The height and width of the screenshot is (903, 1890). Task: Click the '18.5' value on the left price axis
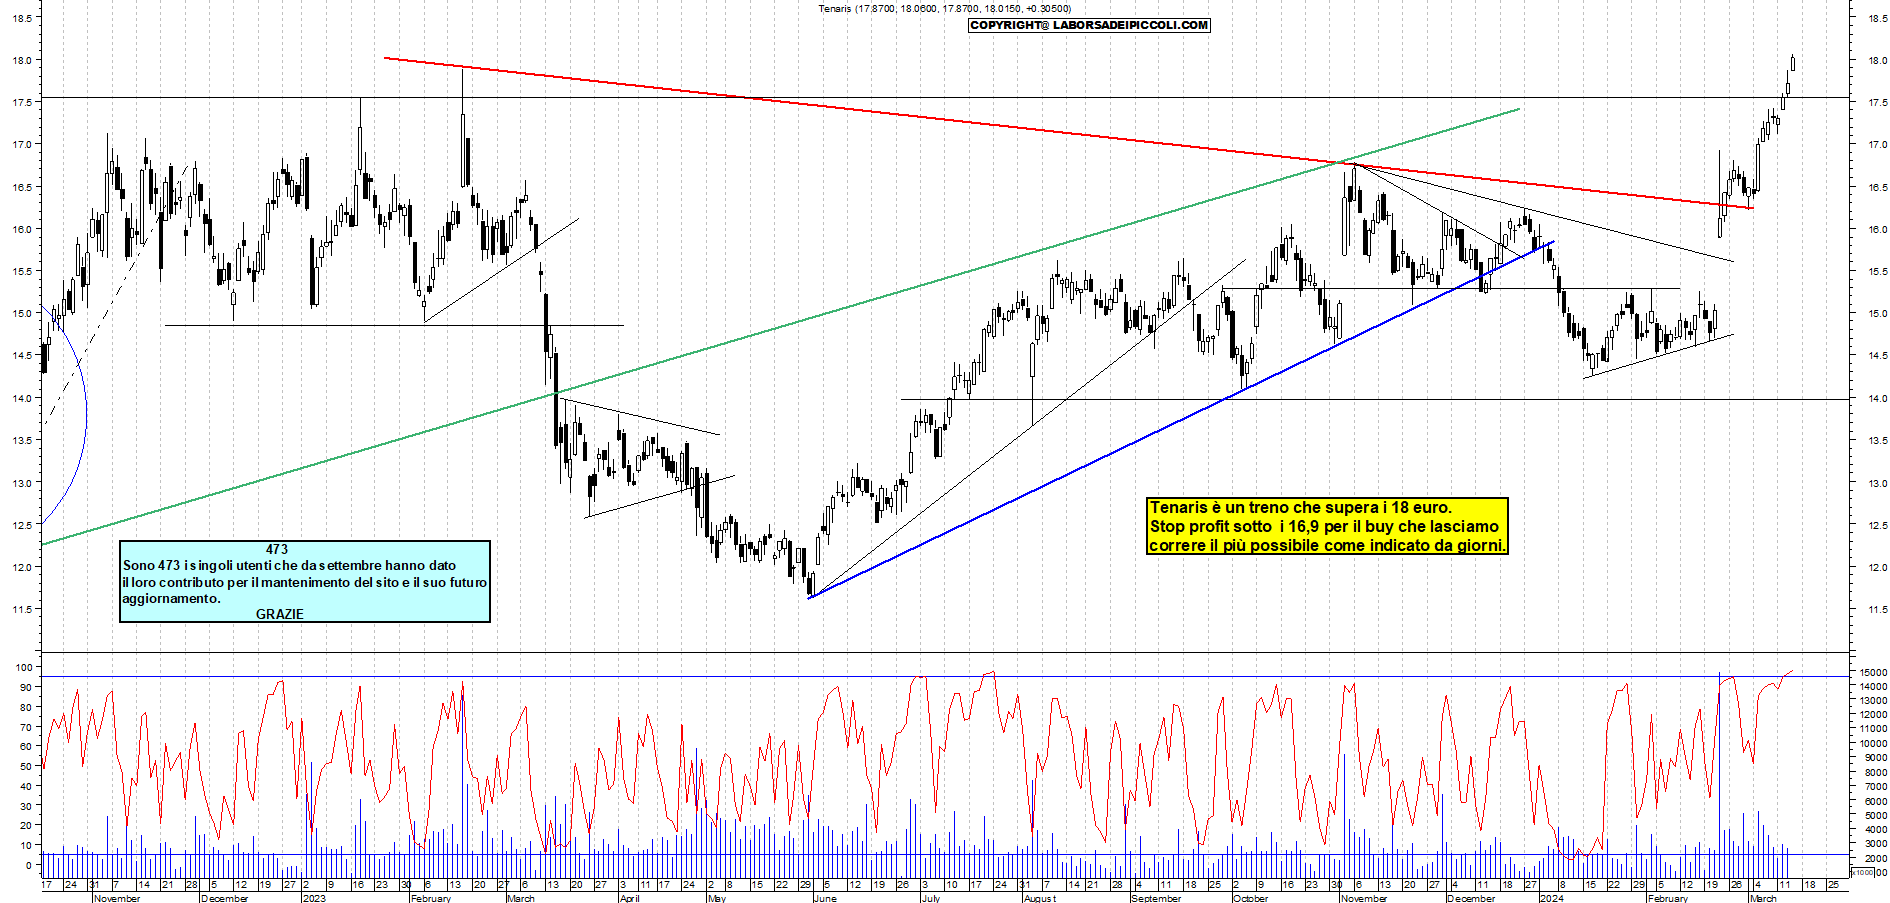[x=22, y=18]
